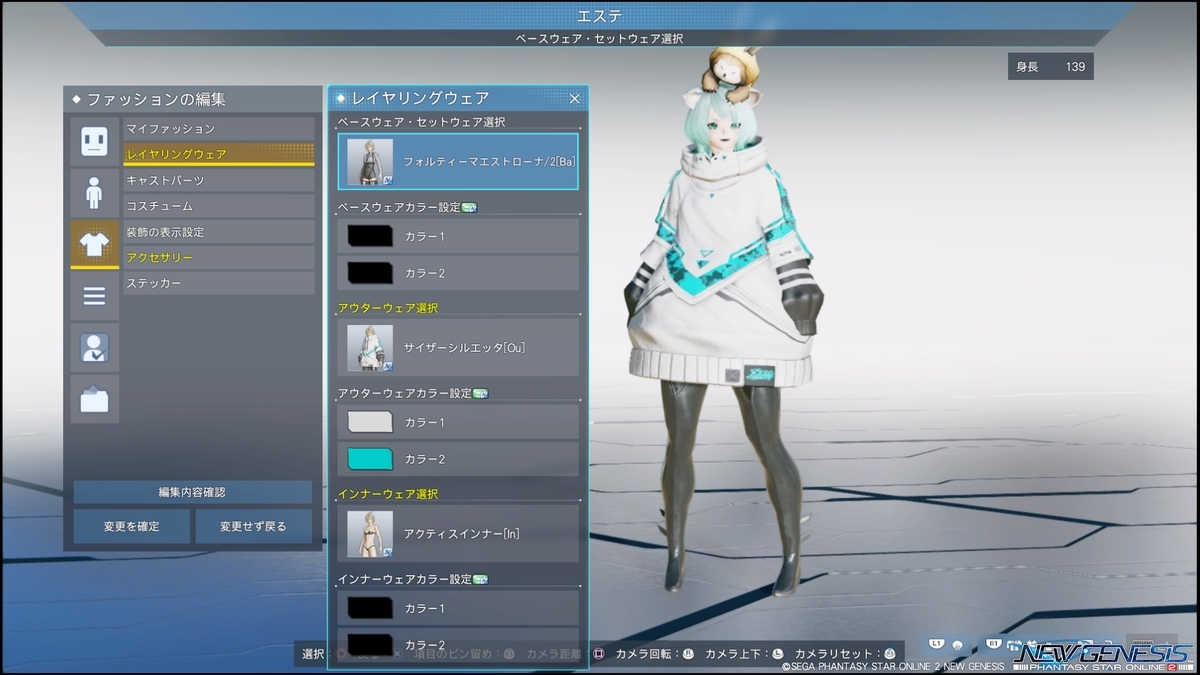Click カメラ回転 hint in bottom bar
Screen dimensions: 1200x675
point(655,654)
